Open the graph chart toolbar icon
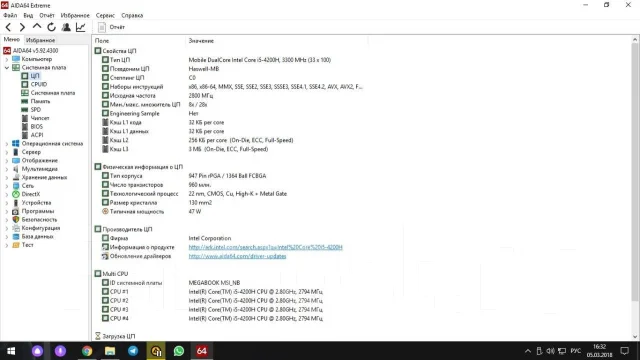This screenshot has width=640, height=360. tap(81, 27)
